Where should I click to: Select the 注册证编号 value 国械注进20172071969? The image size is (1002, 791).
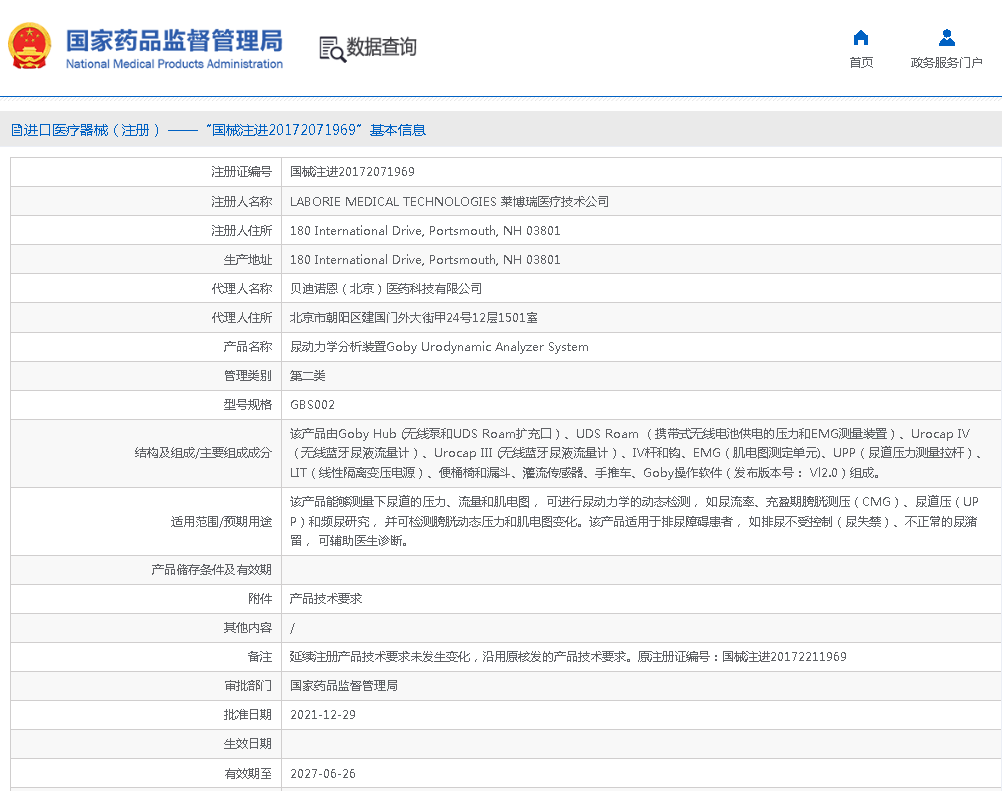coord(352,172)
